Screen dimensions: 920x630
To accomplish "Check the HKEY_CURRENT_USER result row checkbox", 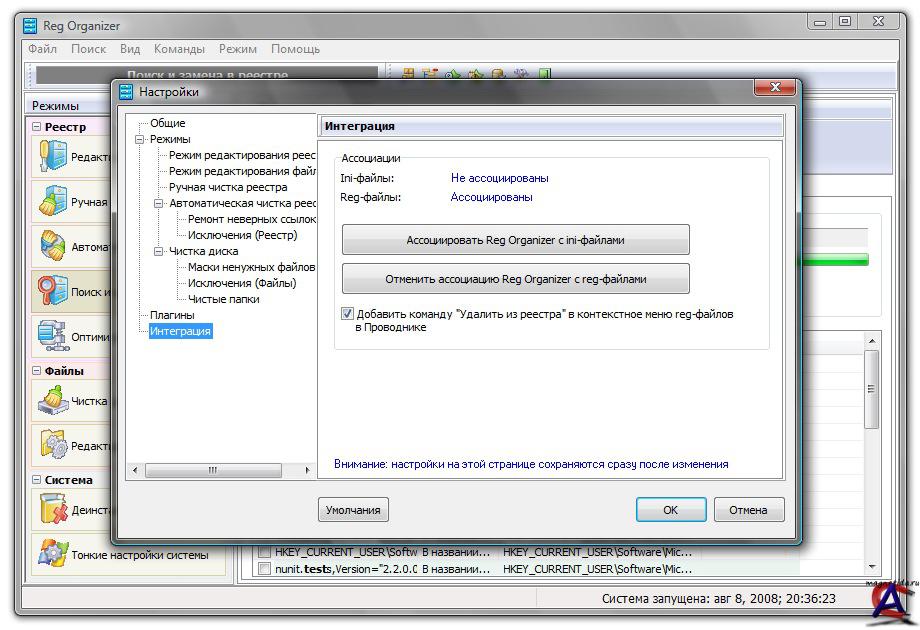I will coord(265,551).
